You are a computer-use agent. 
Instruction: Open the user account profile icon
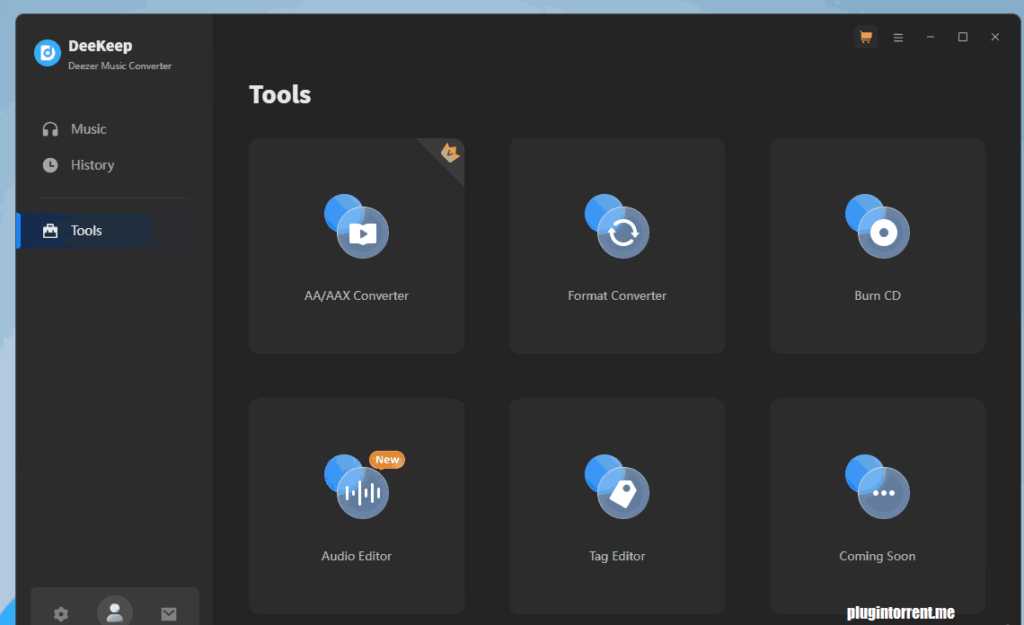115,611
